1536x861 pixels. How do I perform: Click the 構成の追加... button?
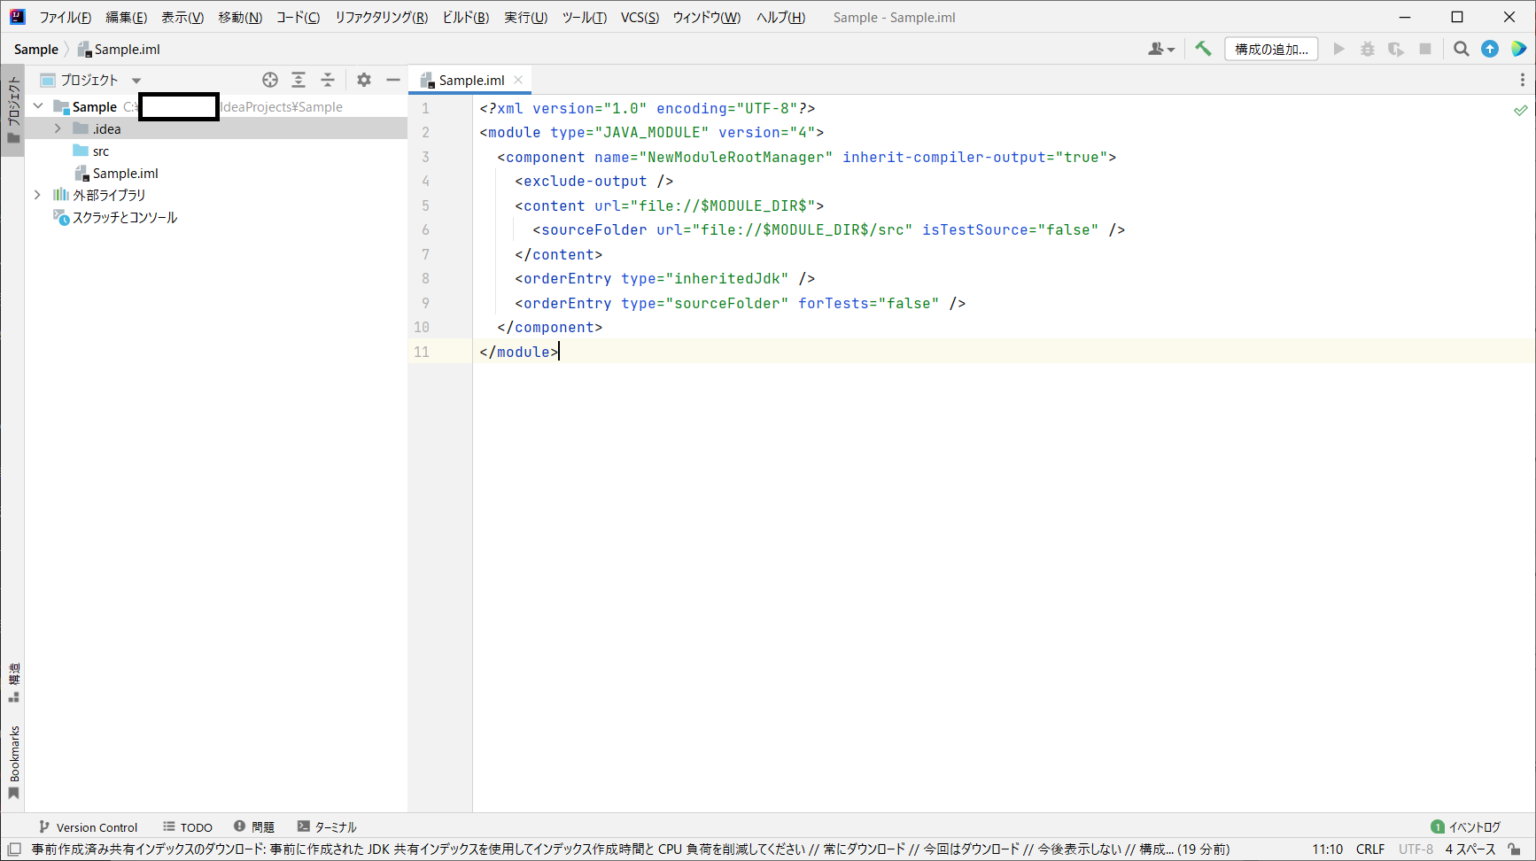click(1270, 49)
